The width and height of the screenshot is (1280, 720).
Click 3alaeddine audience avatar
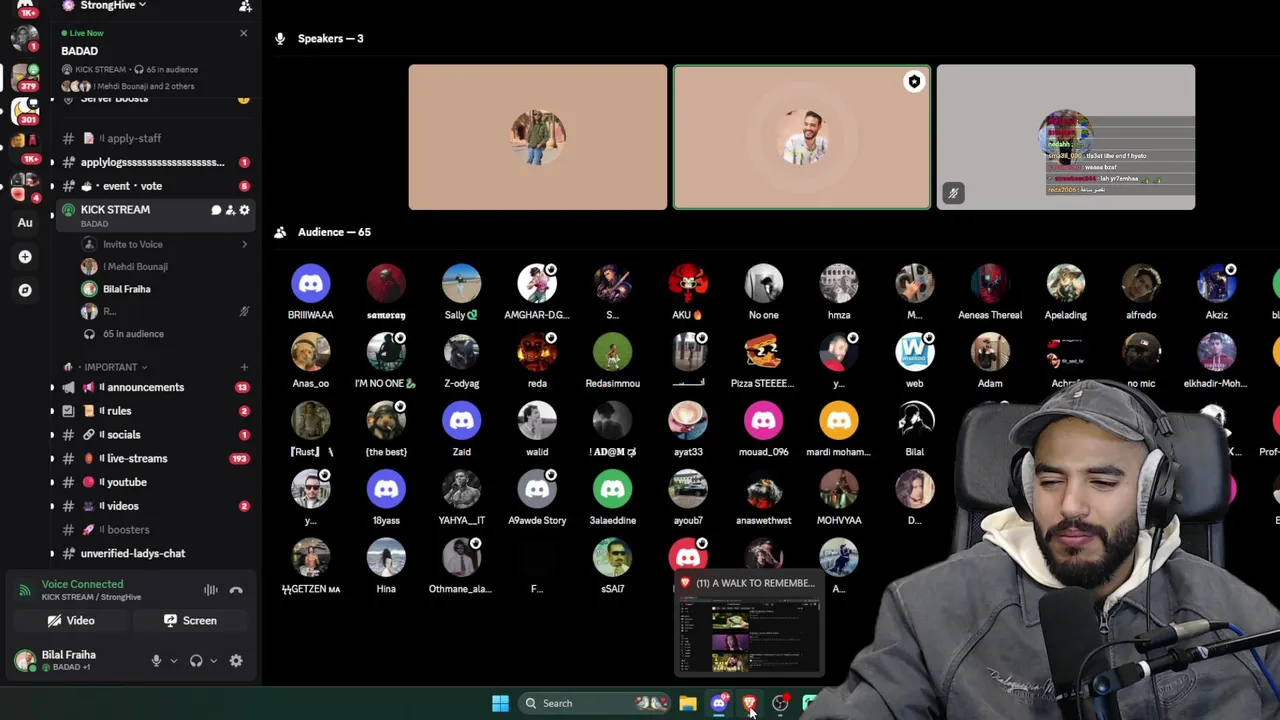(x=613, y=489)
